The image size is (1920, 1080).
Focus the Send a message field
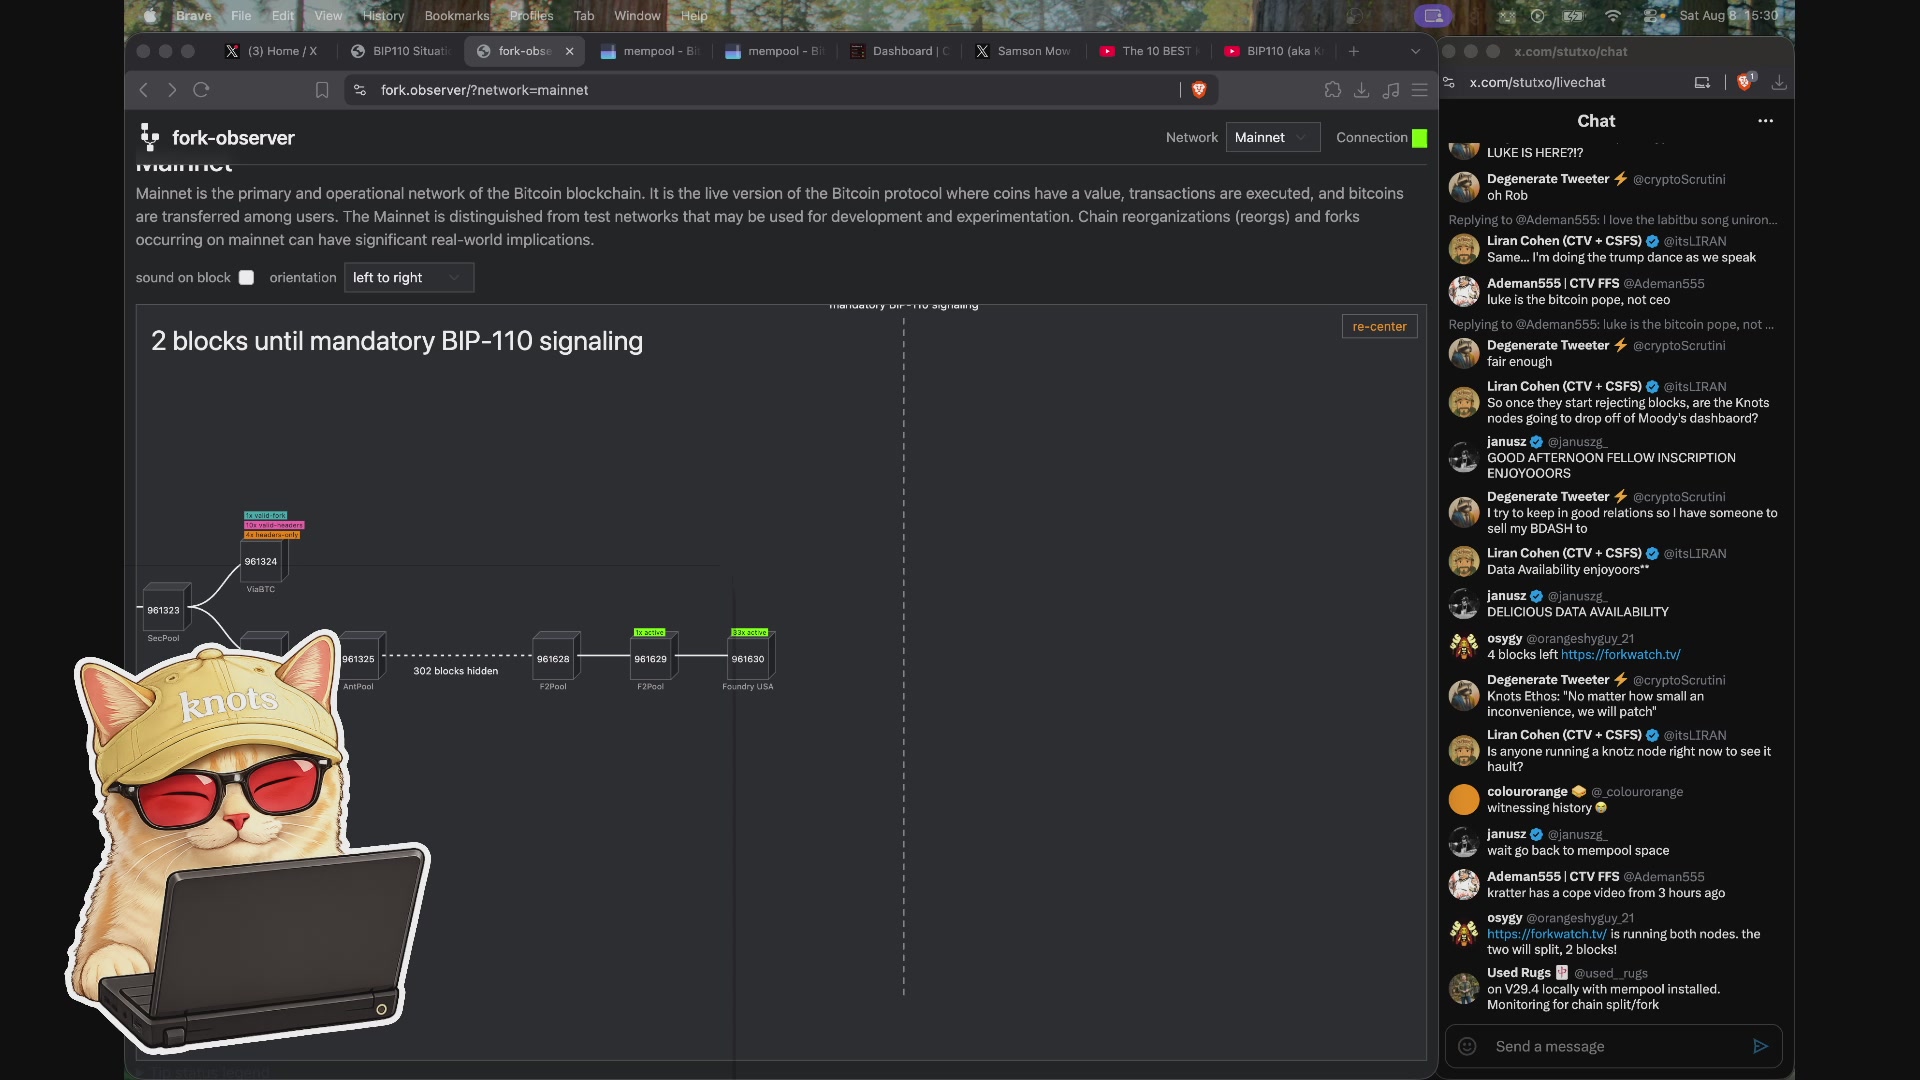[x=1614, y=1046]
